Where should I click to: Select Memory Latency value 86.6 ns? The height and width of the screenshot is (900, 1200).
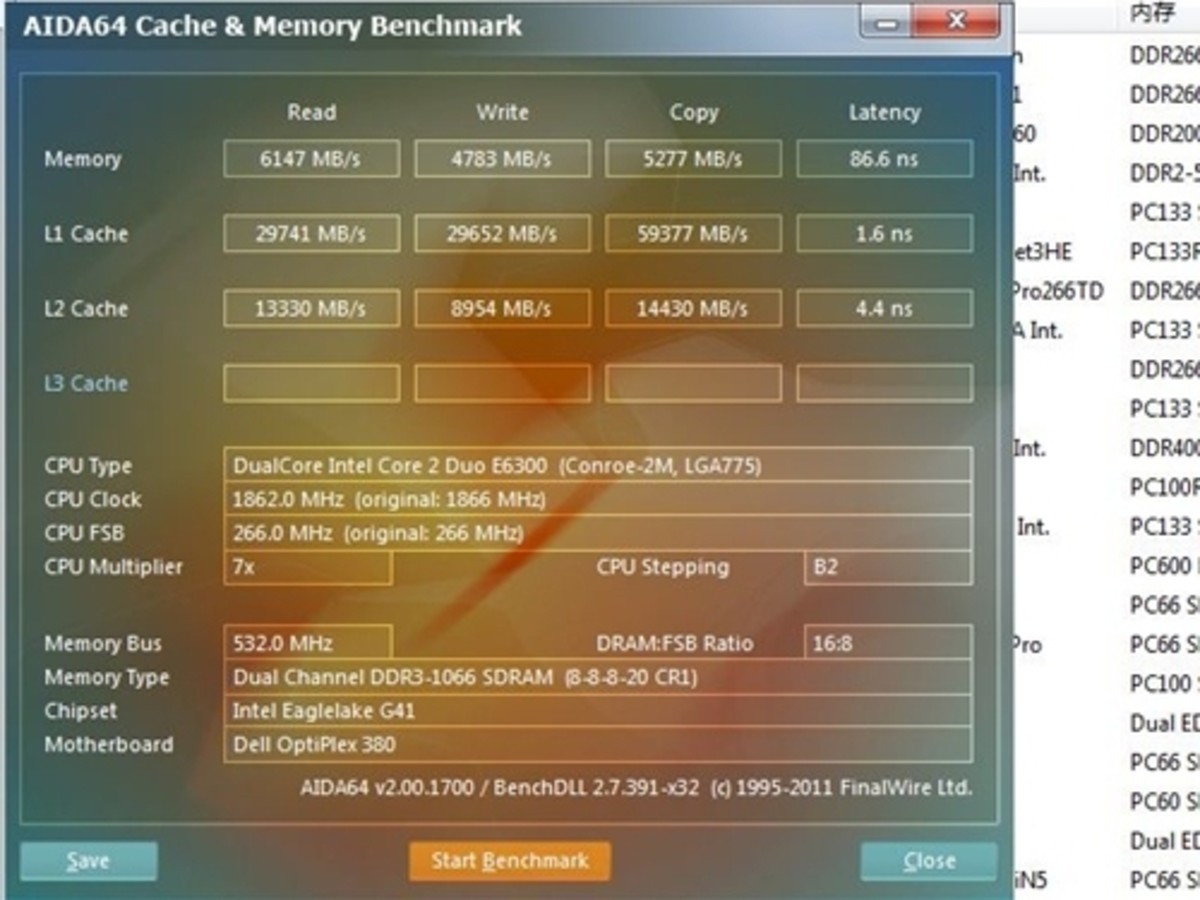click(x=885, y=159)
